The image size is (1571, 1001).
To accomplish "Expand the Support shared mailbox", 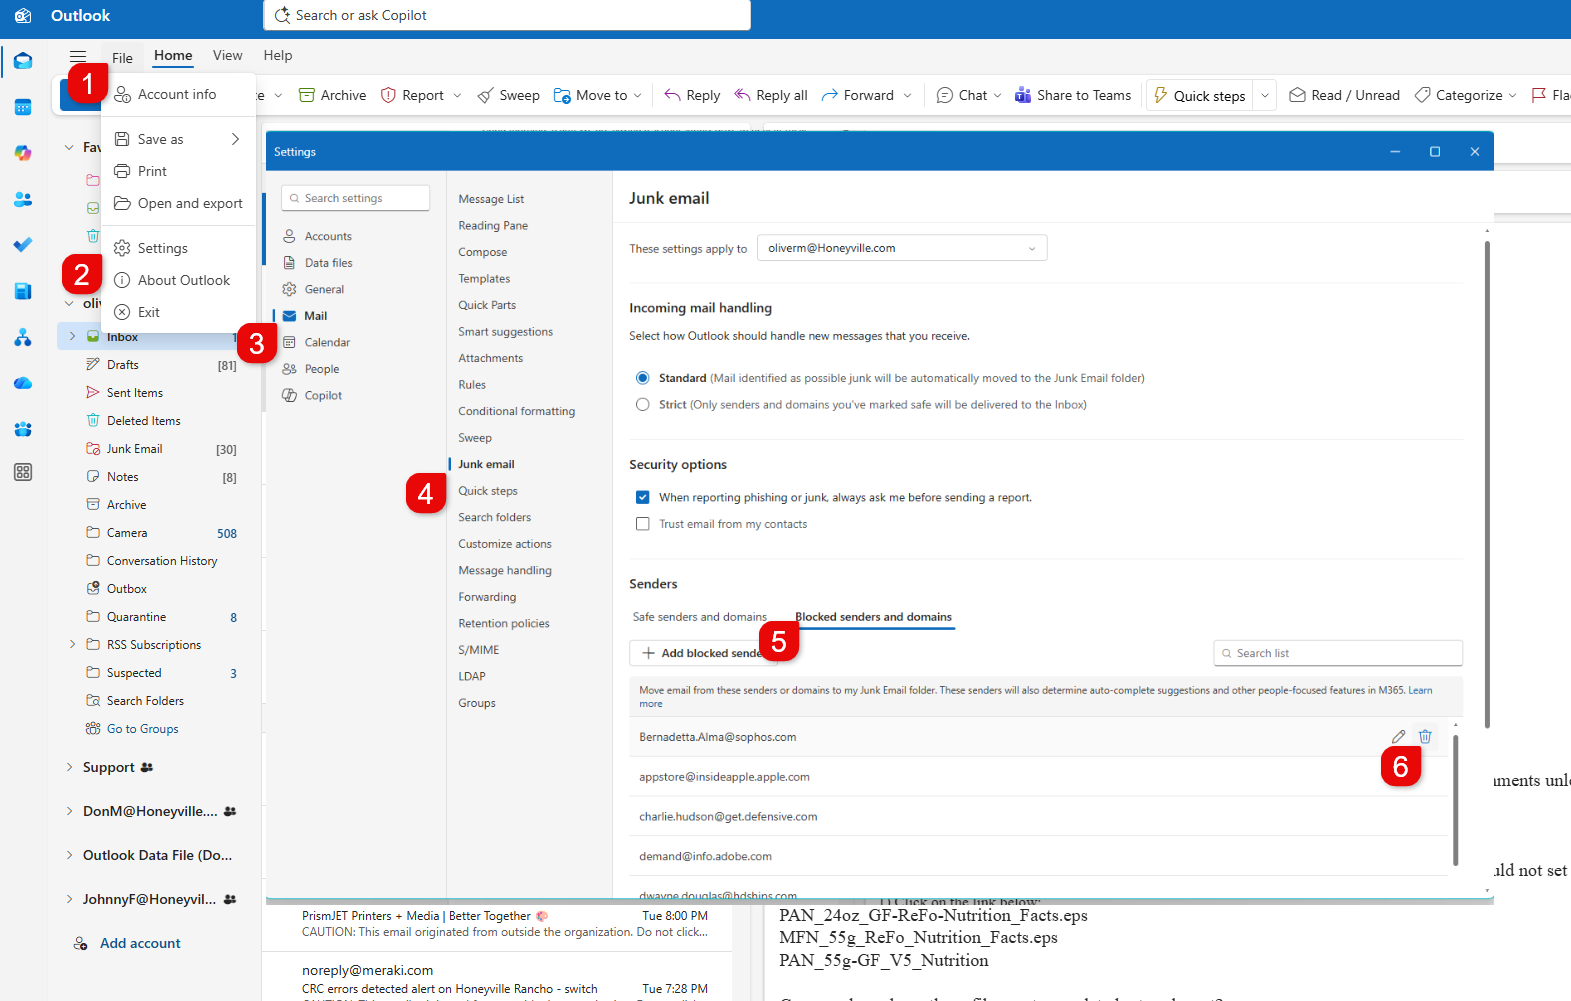I will point(69,768).
